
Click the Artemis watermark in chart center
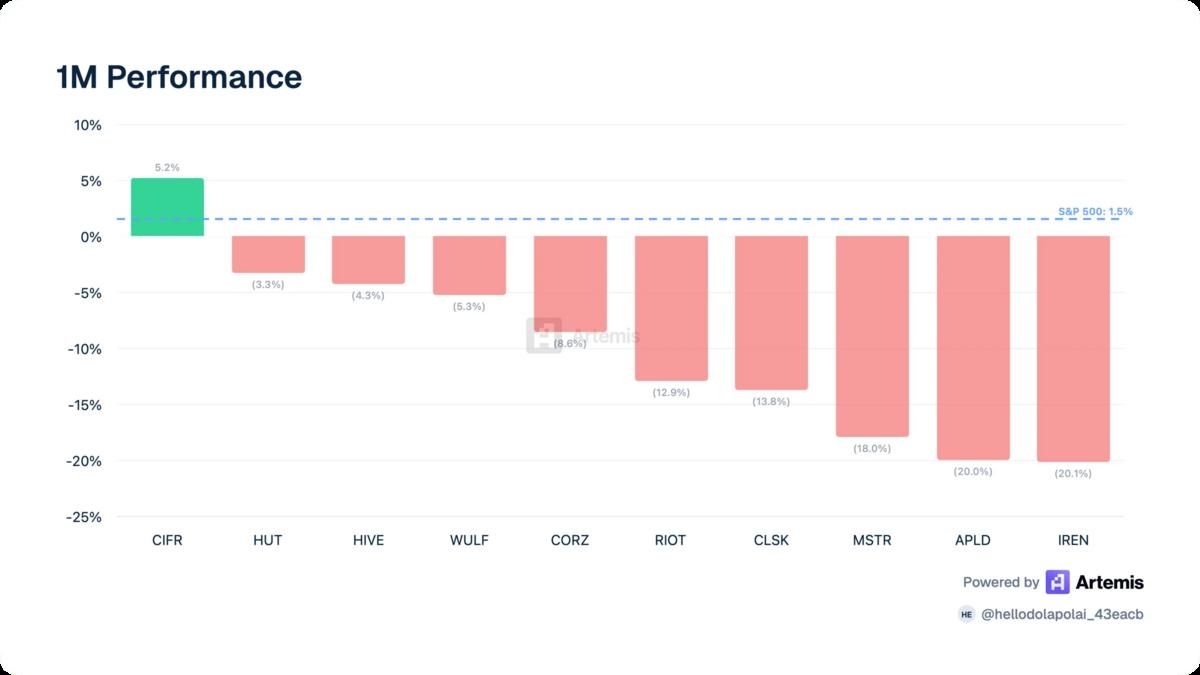tap(583, 336)
